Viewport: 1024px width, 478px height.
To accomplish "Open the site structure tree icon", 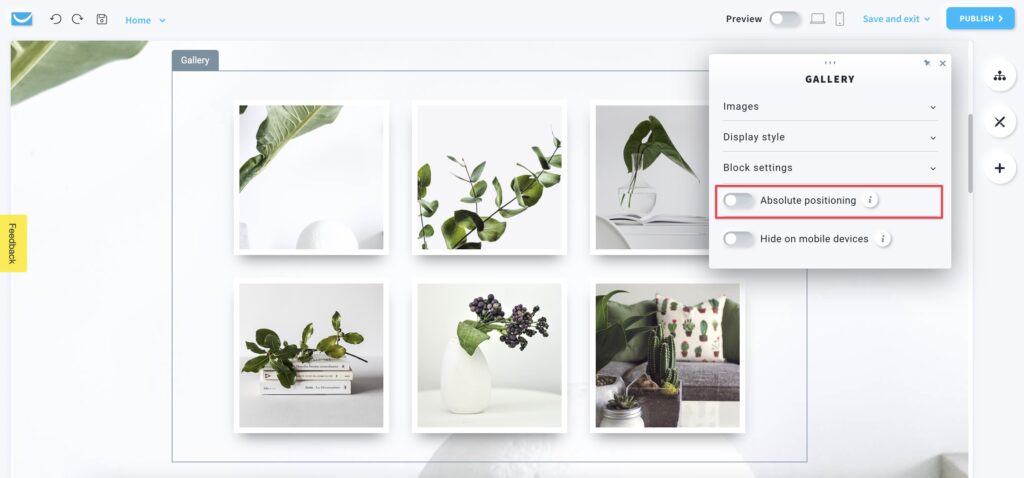I will [999, 76].
